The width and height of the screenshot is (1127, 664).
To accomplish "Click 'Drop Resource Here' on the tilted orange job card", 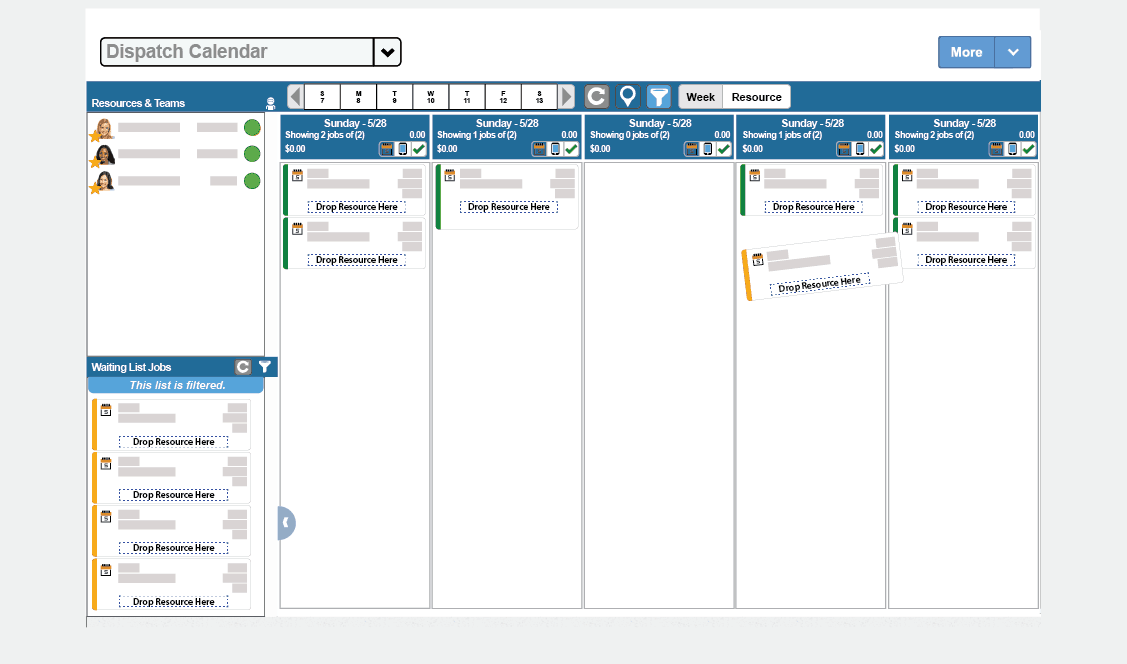I will pos(819,284).
